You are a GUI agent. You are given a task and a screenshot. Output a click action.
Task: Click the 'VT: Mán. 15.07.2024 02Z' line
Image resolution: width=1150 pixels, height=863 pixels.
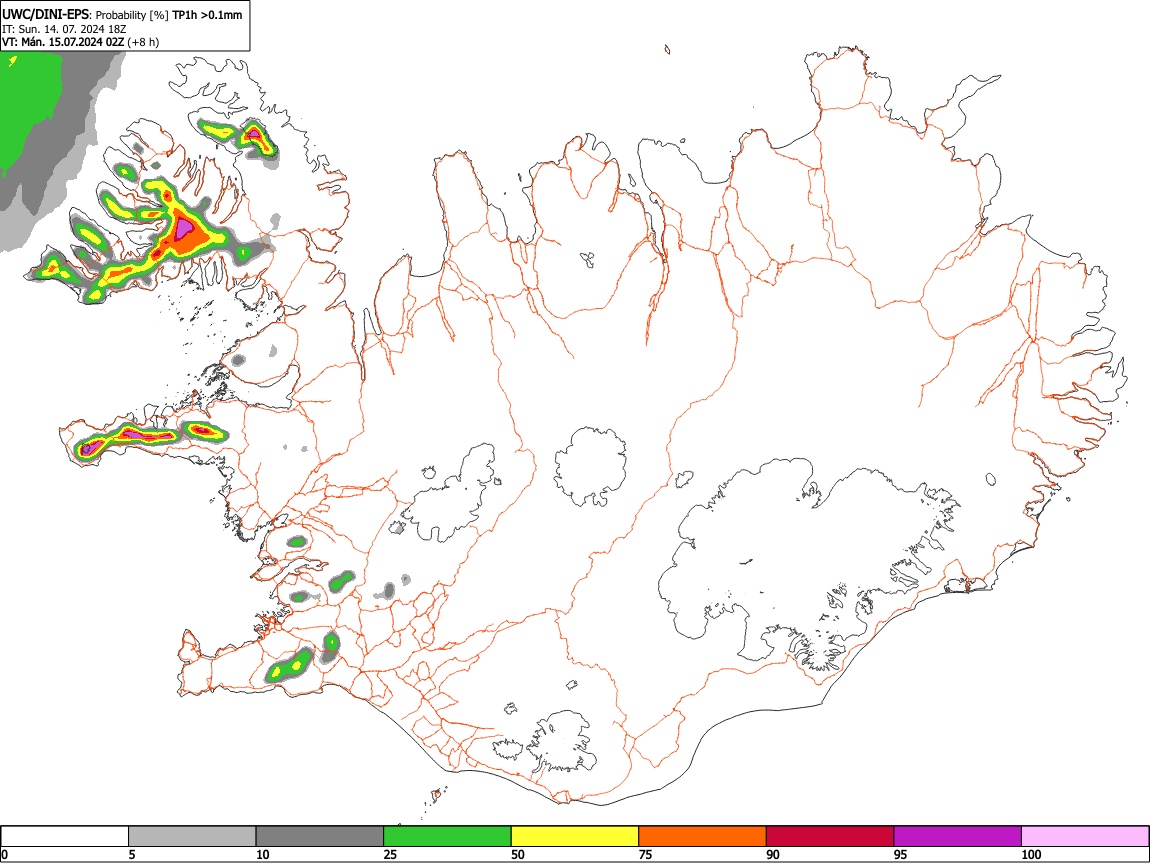[63, 42]
